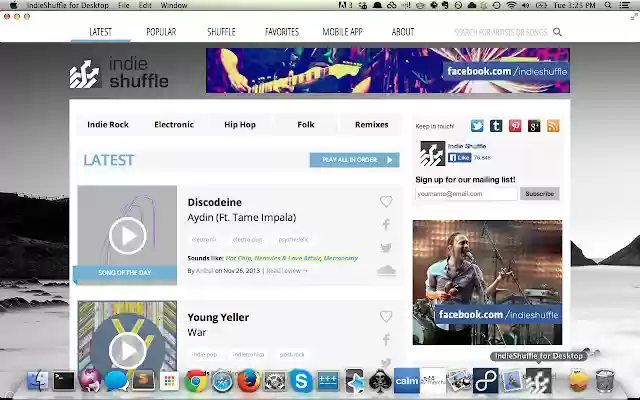
Task: Share Discodeine track on Twitter
Action: 386,247
